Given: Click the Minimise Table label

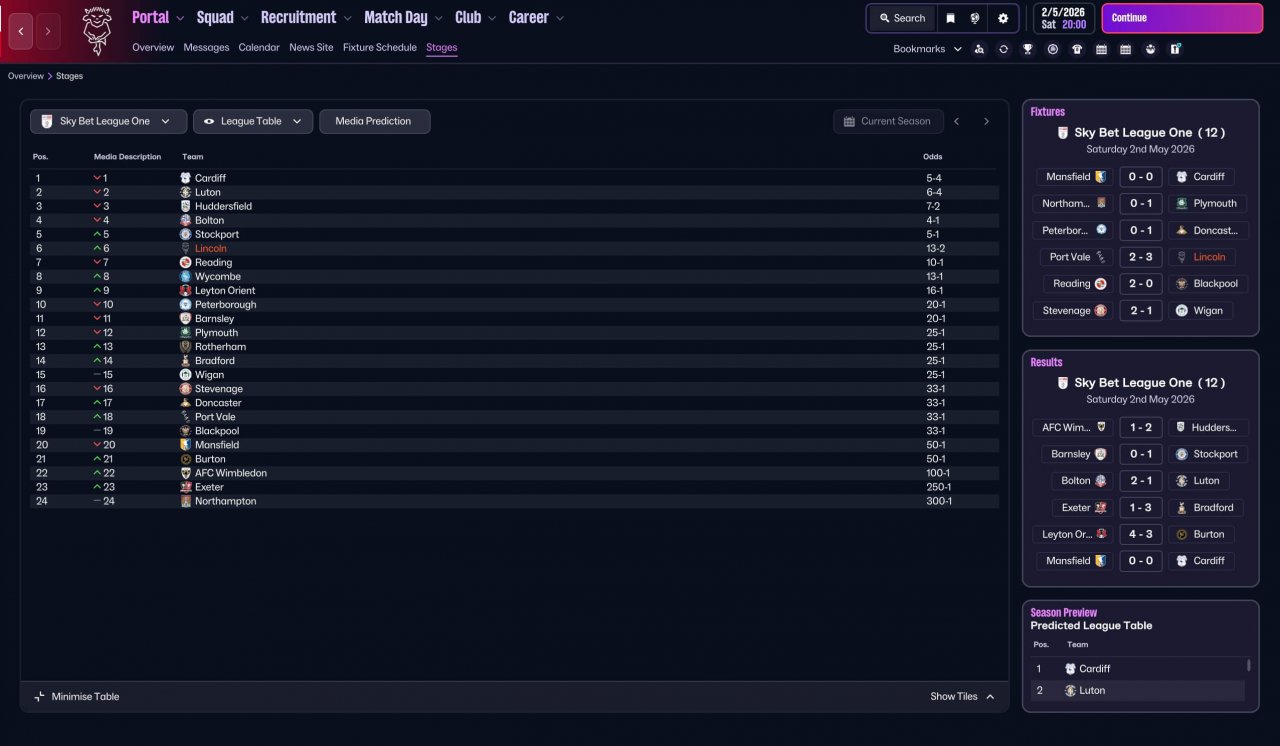Looking at the screenshot, I should click(85, 696).
